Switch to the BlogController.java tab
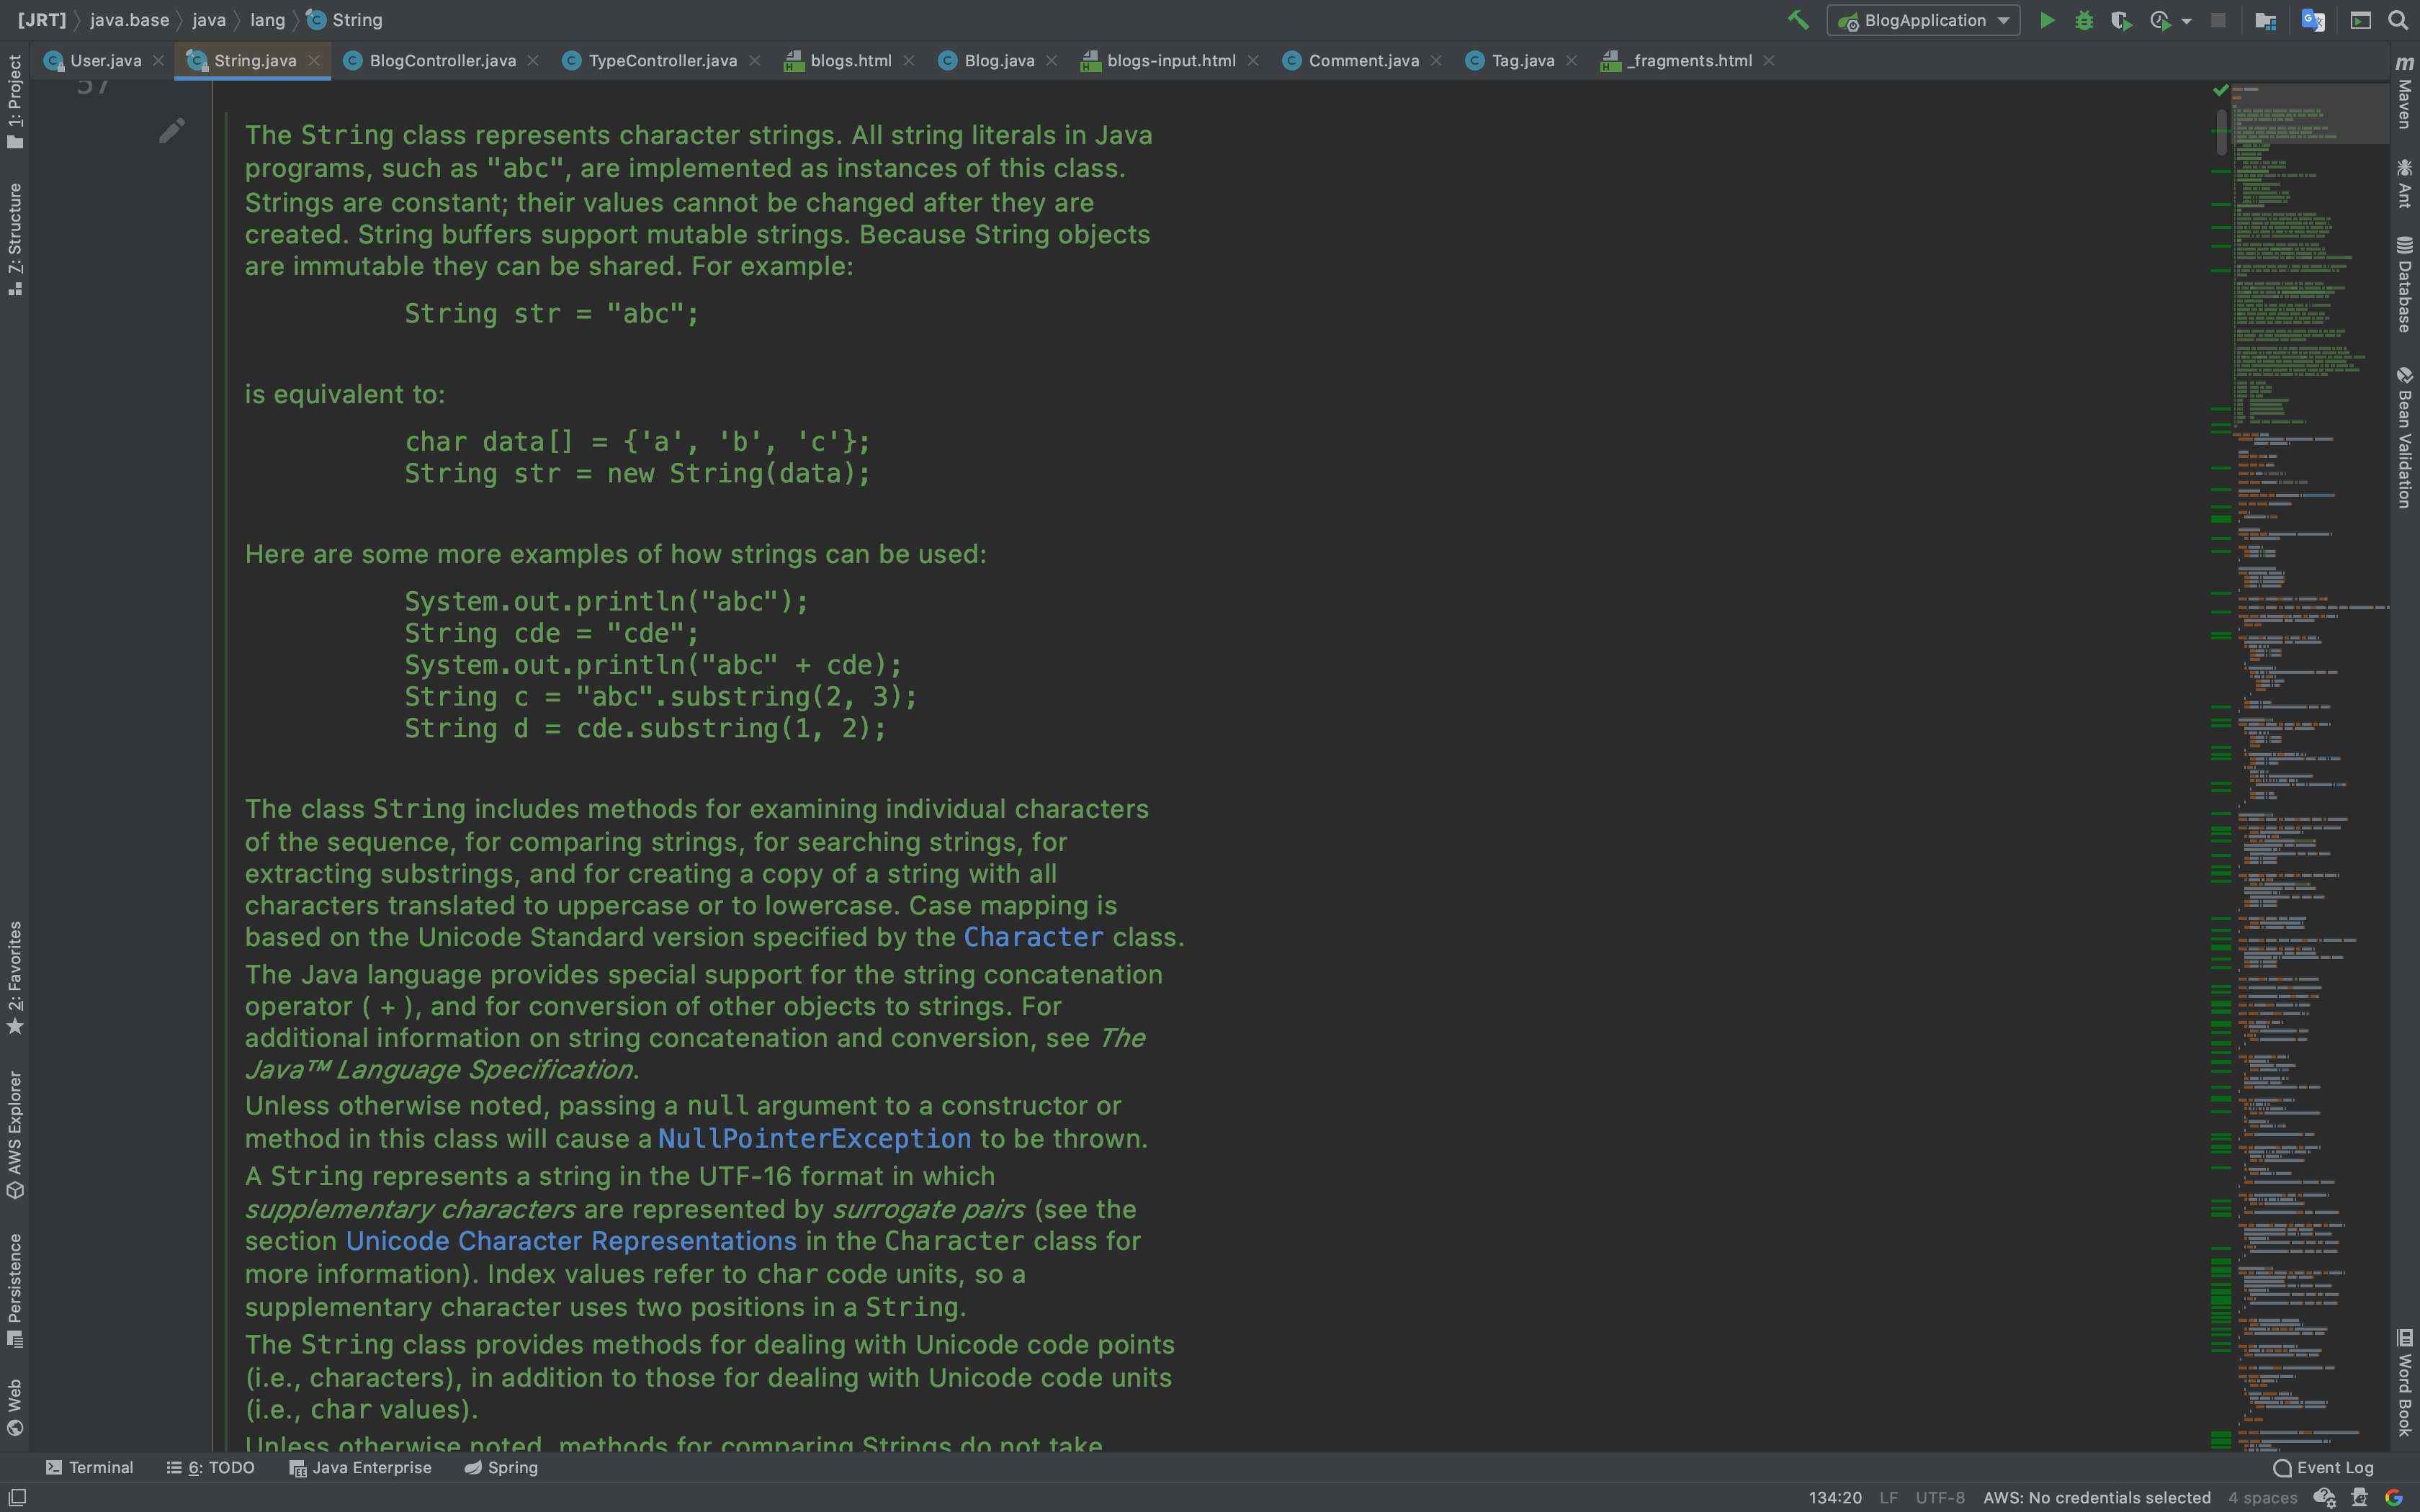The width and height of the screenshot is (2420, 1512). click(442, 61)
